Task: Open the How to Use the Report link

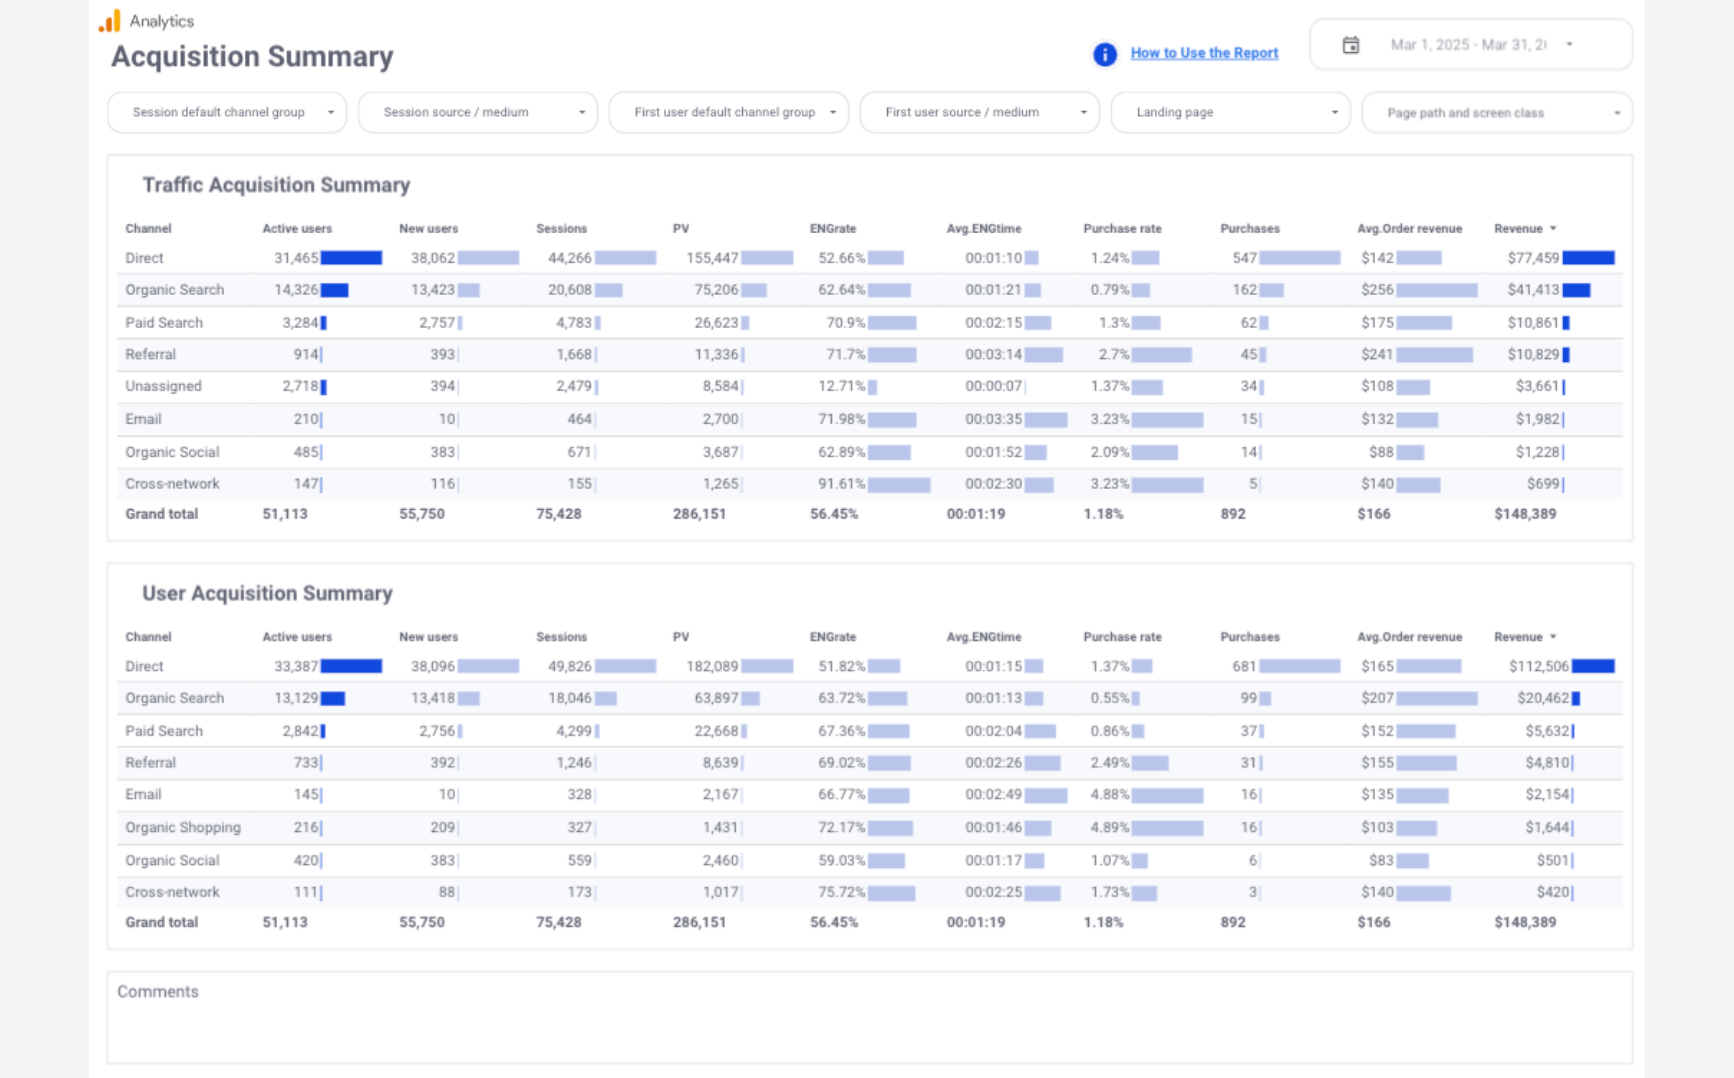Action: (x=1203, y=53)
